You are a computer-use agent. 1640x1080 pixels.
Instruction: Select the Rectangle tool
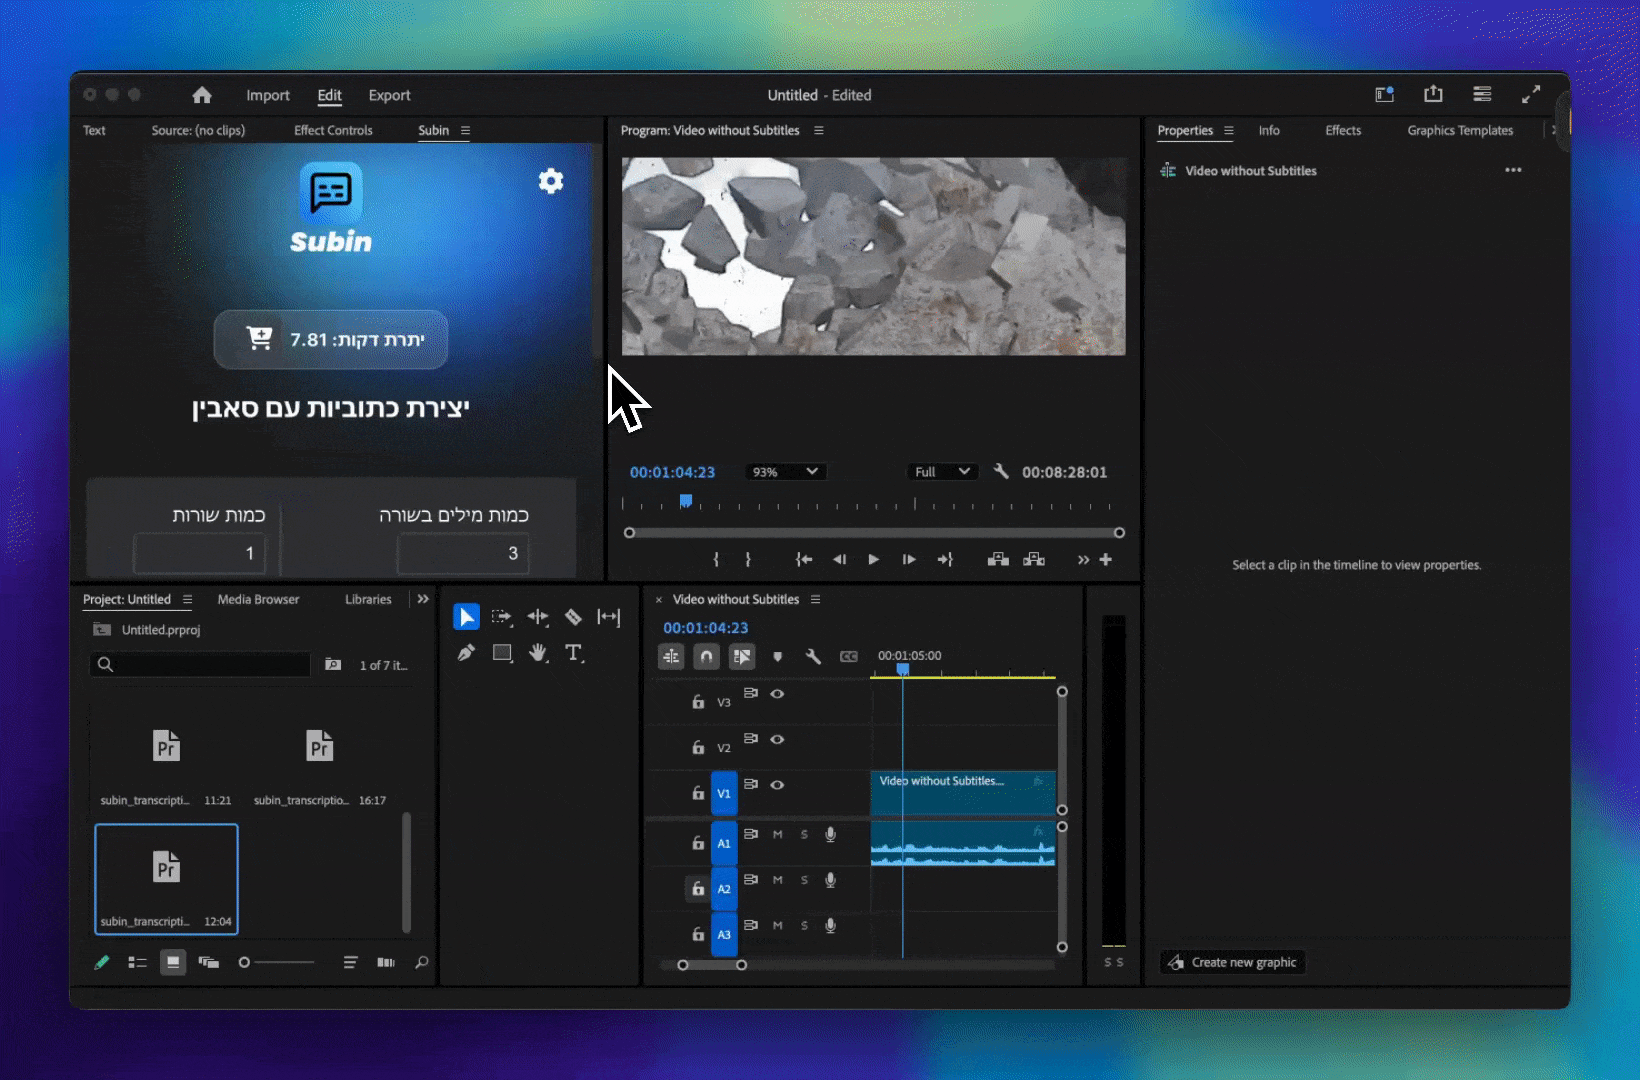[502, 653]
